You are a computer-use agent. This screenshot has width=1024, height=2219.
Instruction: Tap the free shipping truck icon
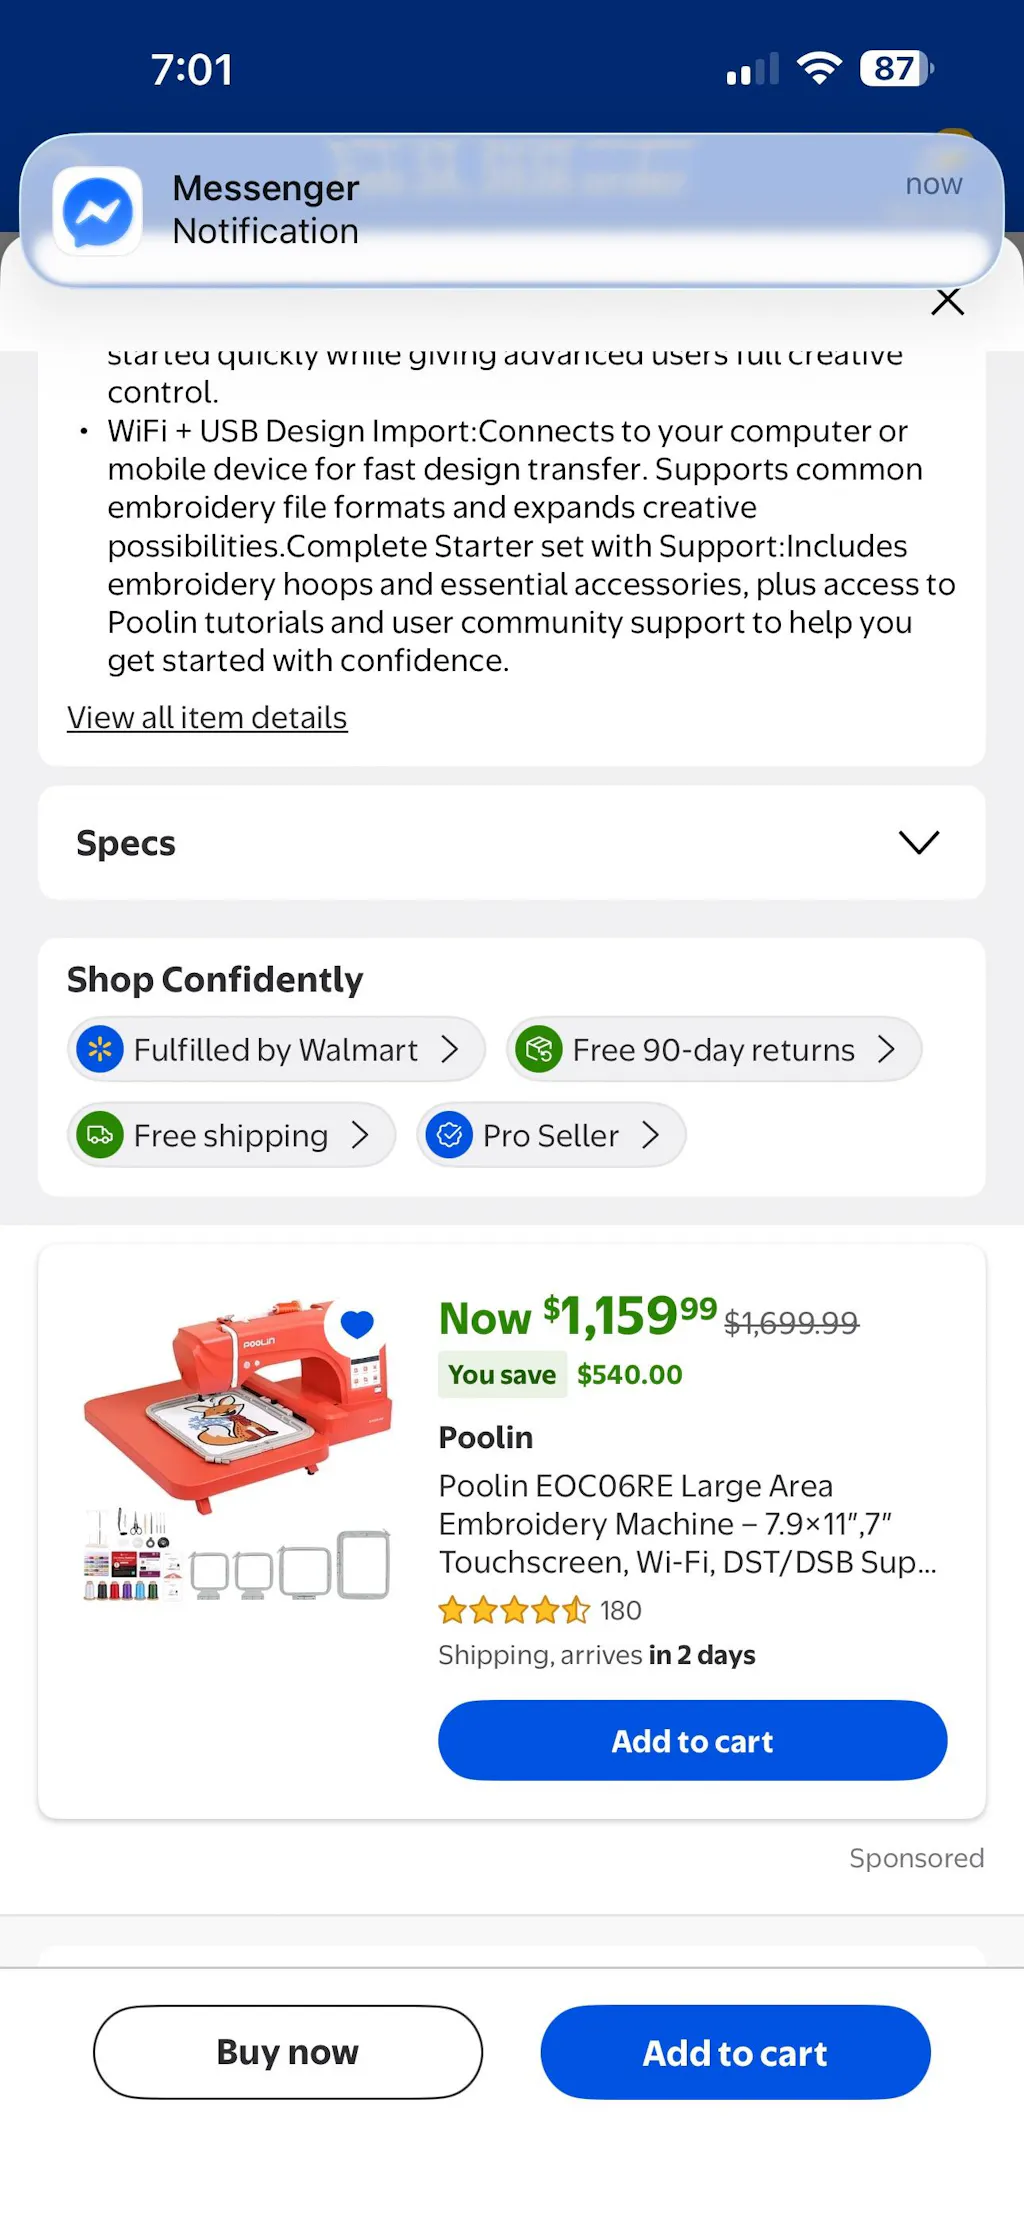click(x=100, y=1135)
